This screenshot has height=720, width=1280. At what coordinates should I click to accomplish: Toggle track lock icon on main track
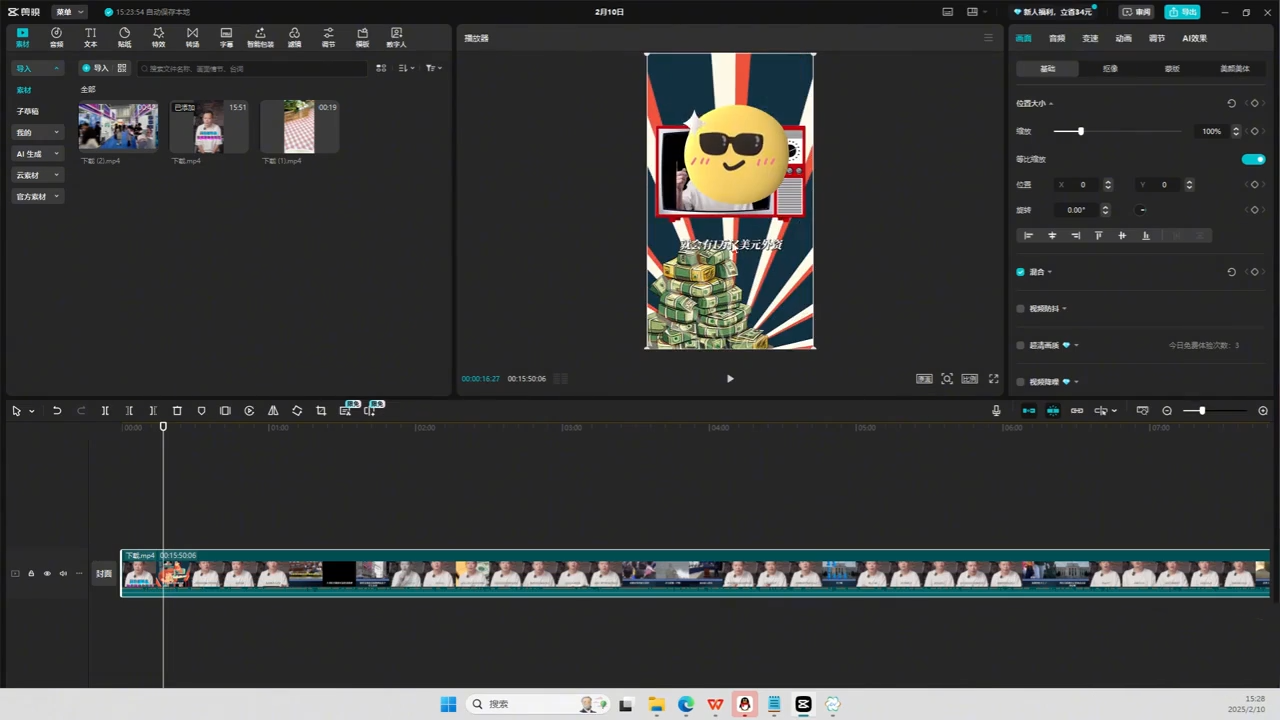point(31,574)
